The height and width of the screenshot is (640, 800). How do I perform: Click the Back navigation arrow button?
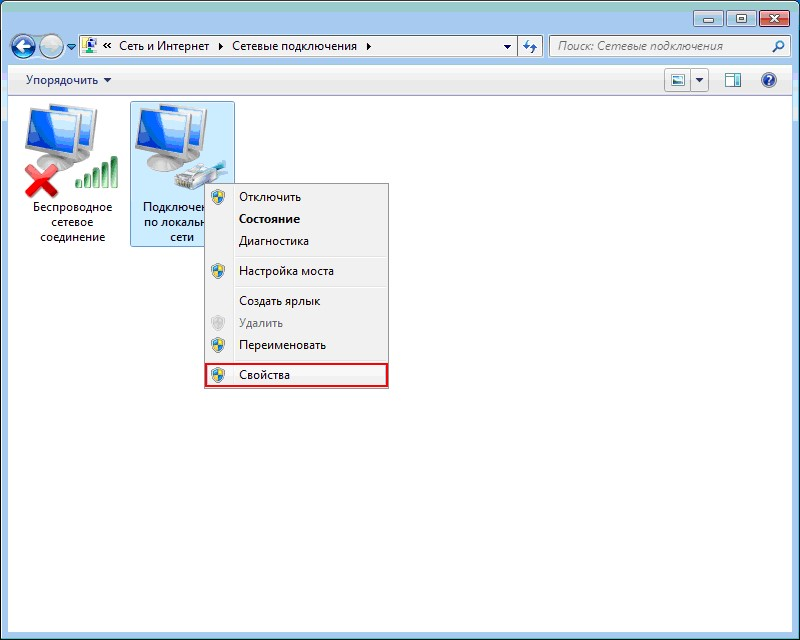(24, 46)
